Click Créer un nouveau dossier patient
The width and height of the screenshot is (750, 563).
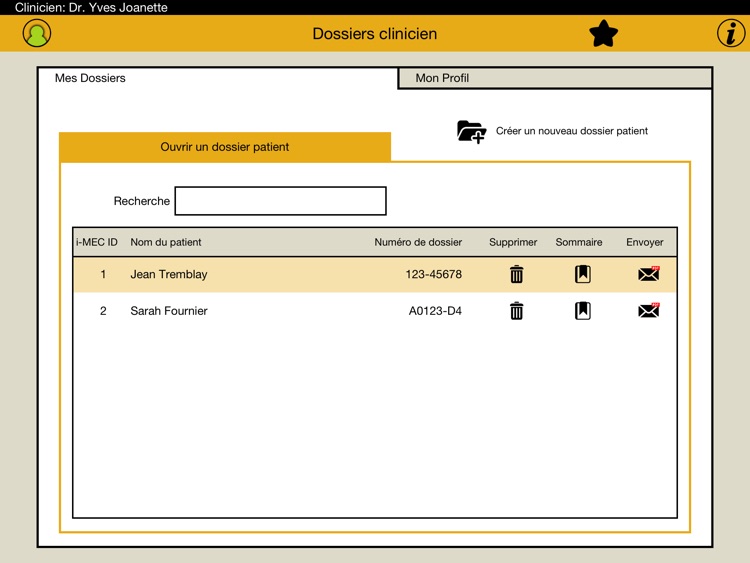(572, 131)
